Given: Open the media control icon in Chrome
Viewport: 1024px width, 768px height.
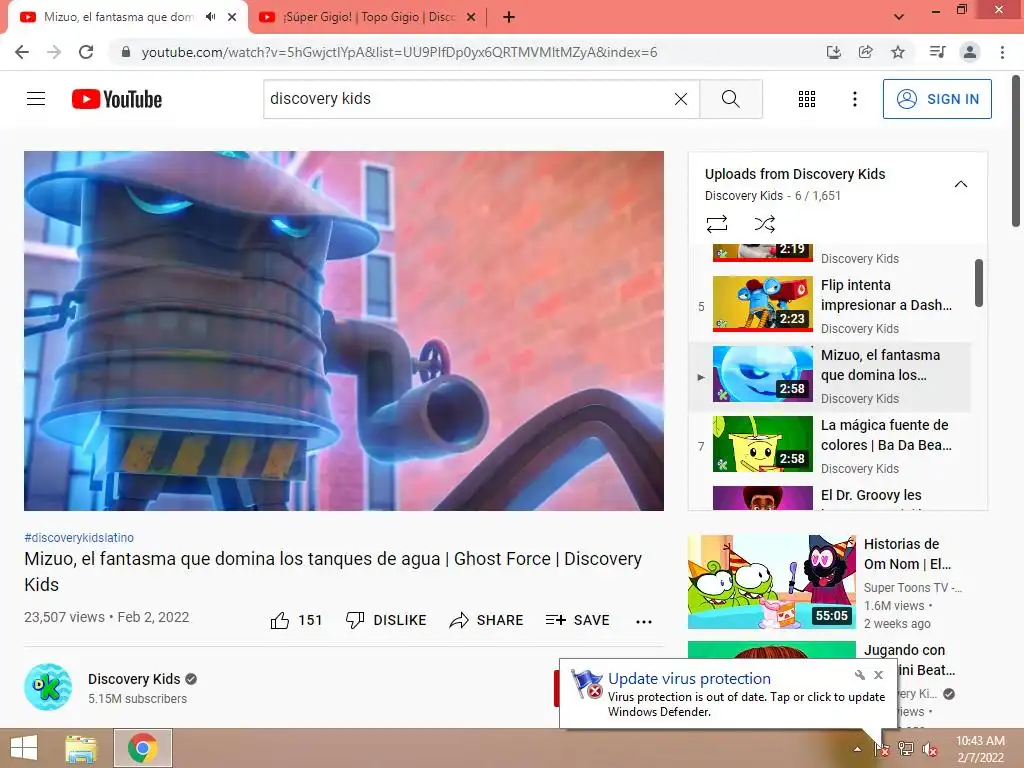Looking at the screenshot, I should pos(938,52).
